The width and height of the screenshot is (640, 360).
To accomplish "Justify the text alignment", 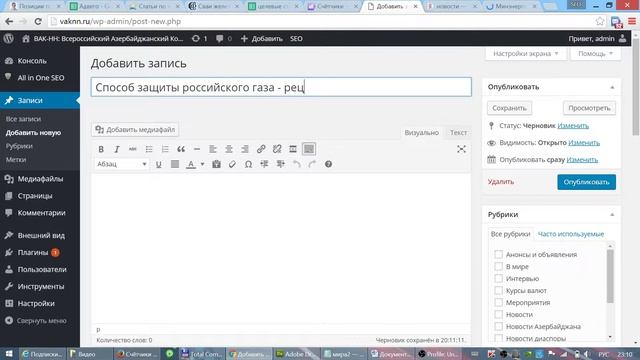I will point(175,164).
